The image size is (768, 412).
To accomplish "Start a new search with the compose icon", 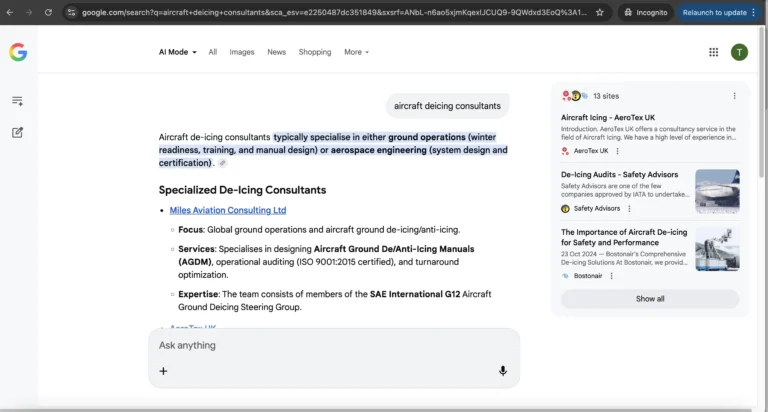I will pyautogui.click(x=18, y=132).
